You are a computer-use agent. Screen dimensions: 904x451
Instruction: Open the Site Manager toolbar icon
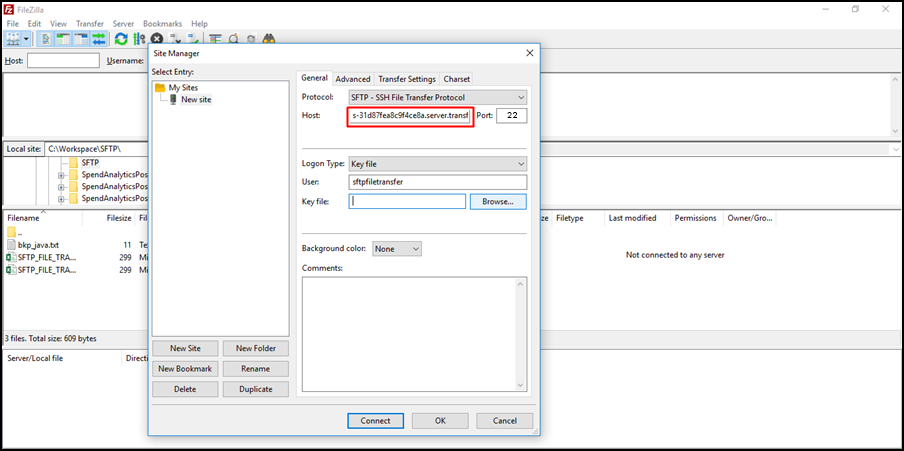(13, 39)
